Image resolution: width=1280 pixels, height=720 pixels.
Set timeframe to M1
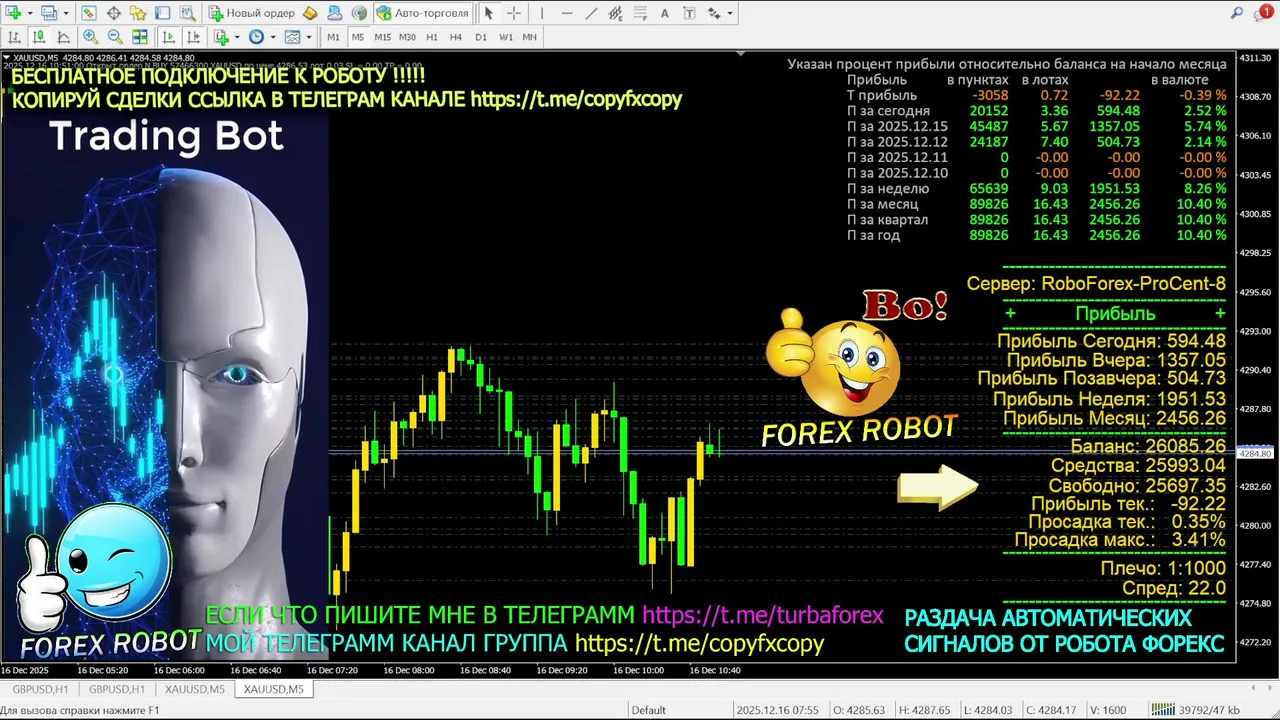pyautogui.click(x=333, y=37)
